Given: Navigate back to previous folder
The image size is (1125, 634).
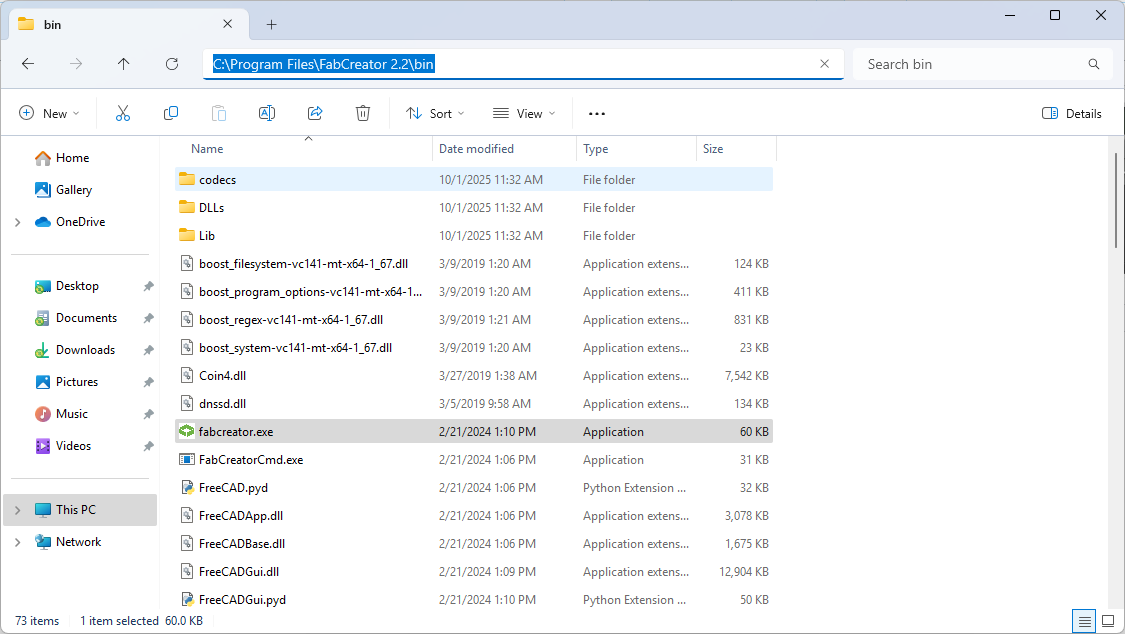Looking at the screenshot, I should click(28, 64).
